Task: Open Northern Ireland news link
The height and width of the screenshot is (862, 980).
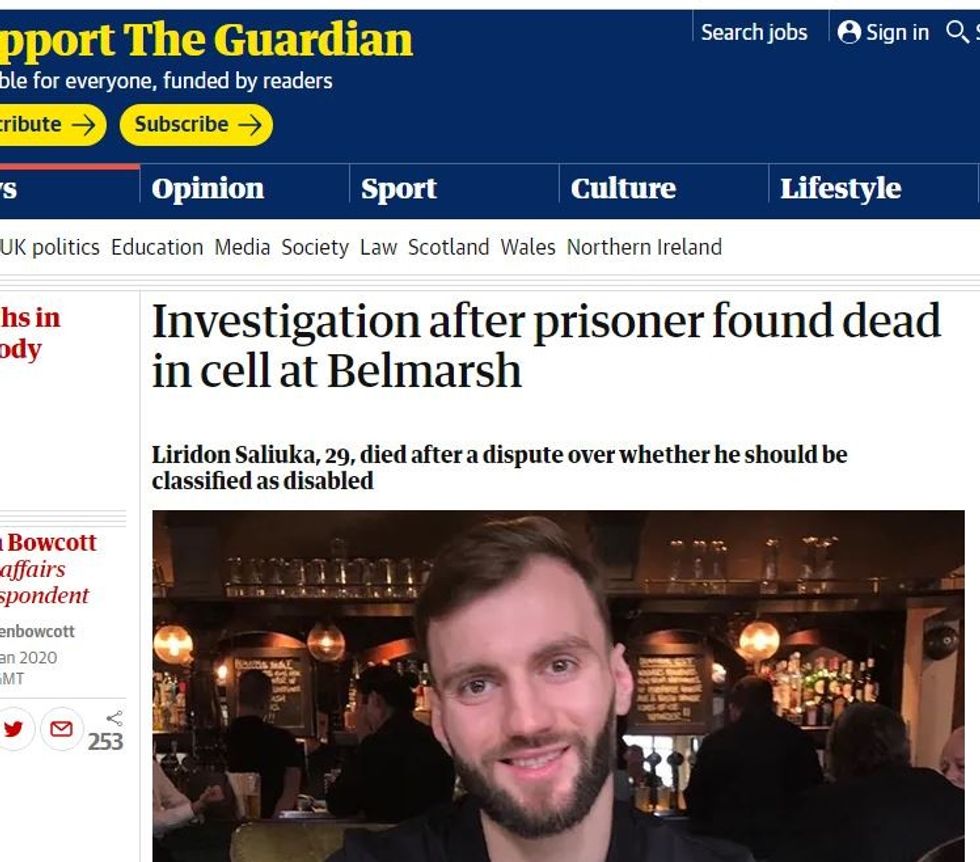Action: pos(644,247)
